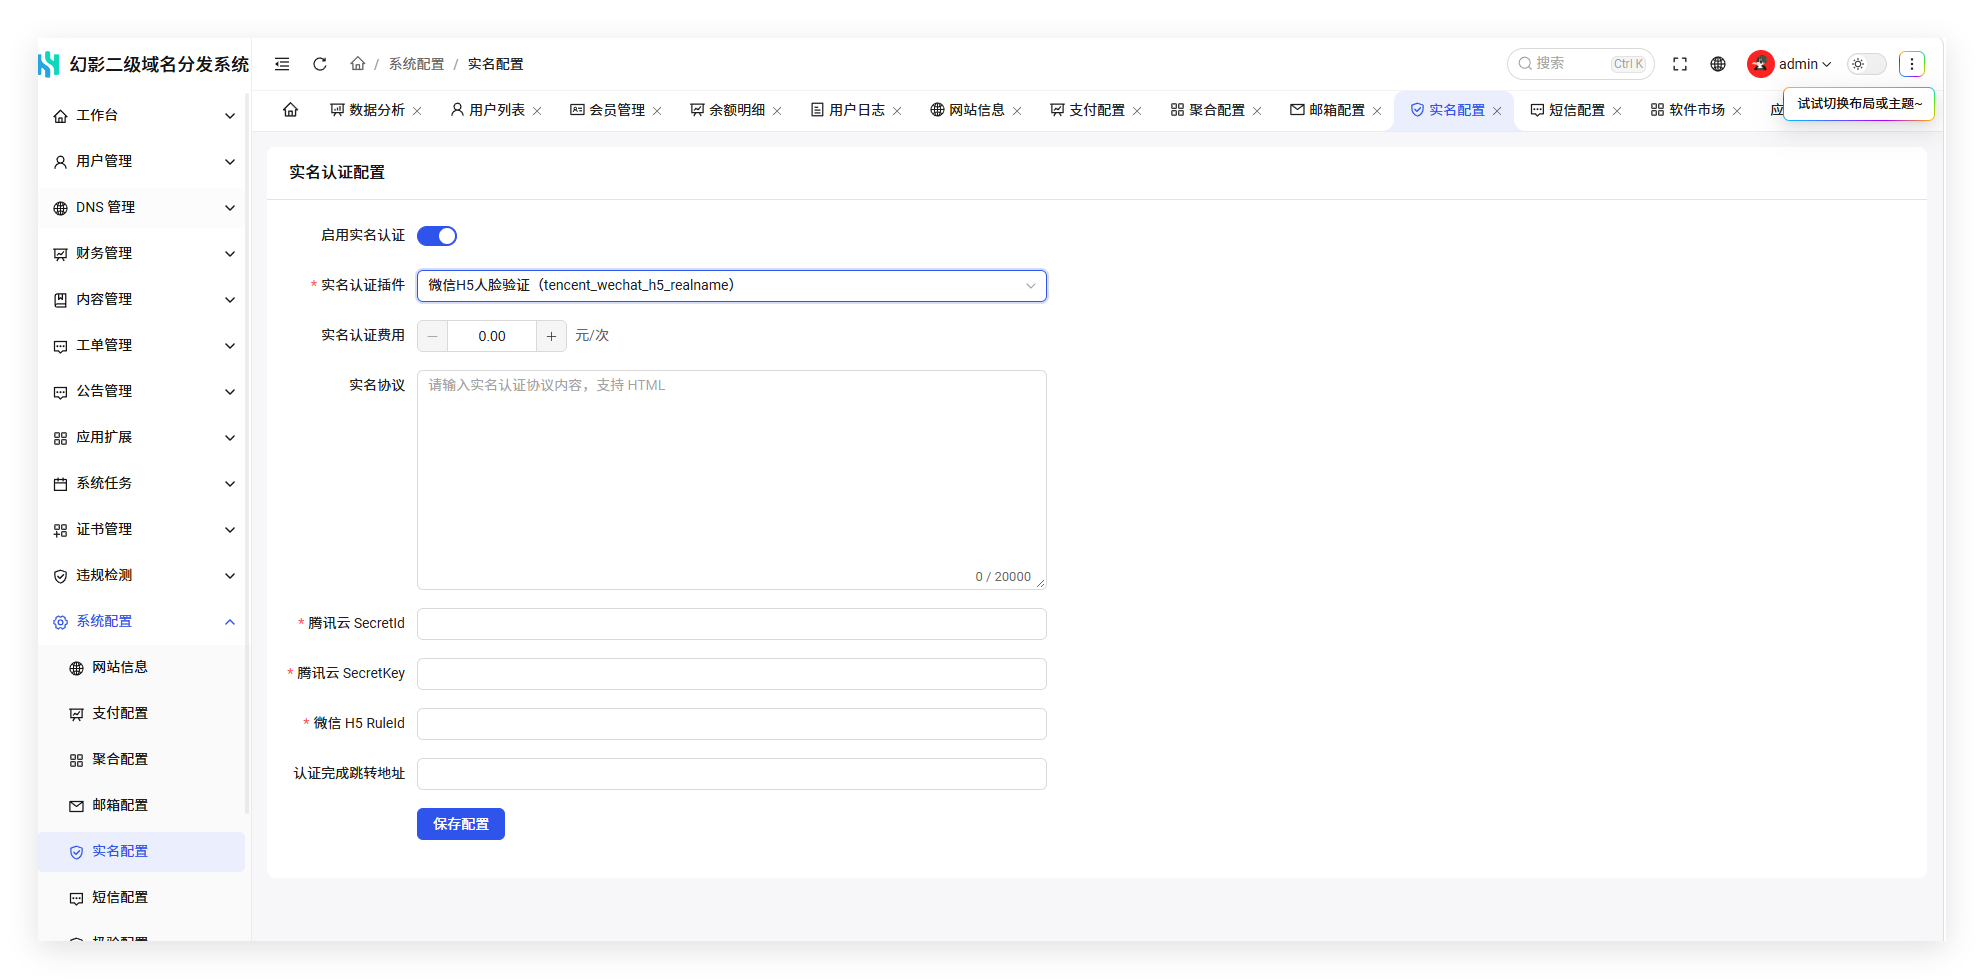Screen dimensions: 1984x979
Task: Decrease the 实名认证费用 with minus button
Action: pos(432,336)
